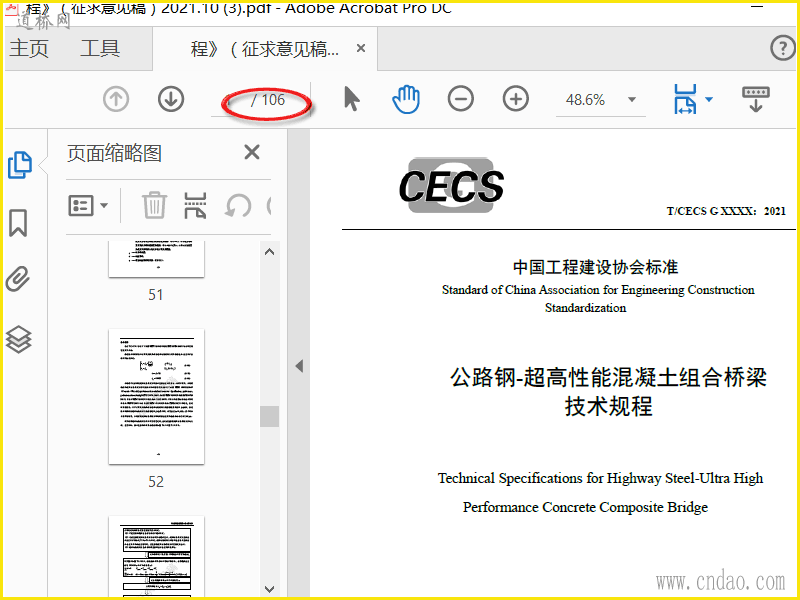Open the thumbnail options menu icon

coord(81,206)
